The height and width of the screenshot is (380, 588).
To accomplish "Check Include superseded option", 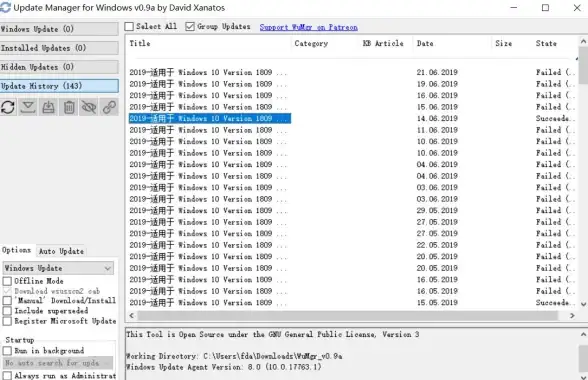I will (7, 311).
